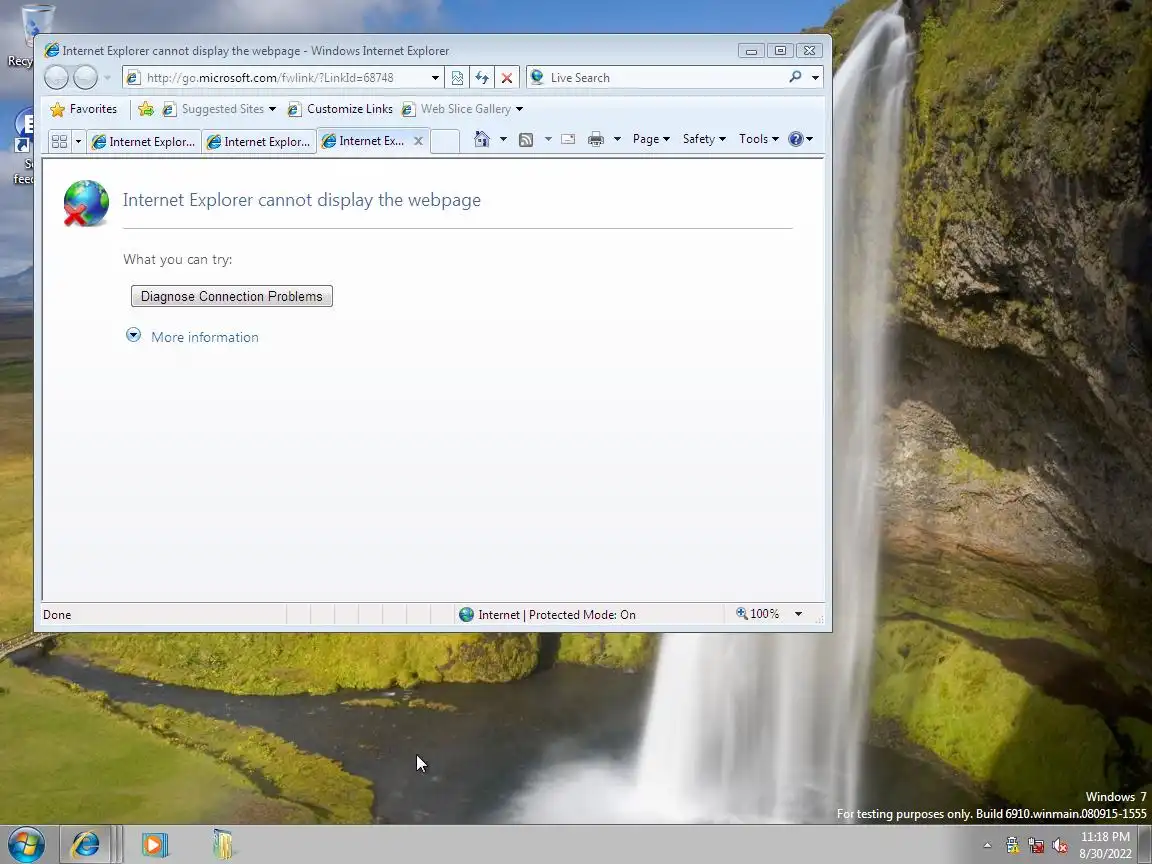Image resolution: width=1152 pixels, height=864 pixels.
Task: Click the Home icon
Action: click(x=481, y=139)
